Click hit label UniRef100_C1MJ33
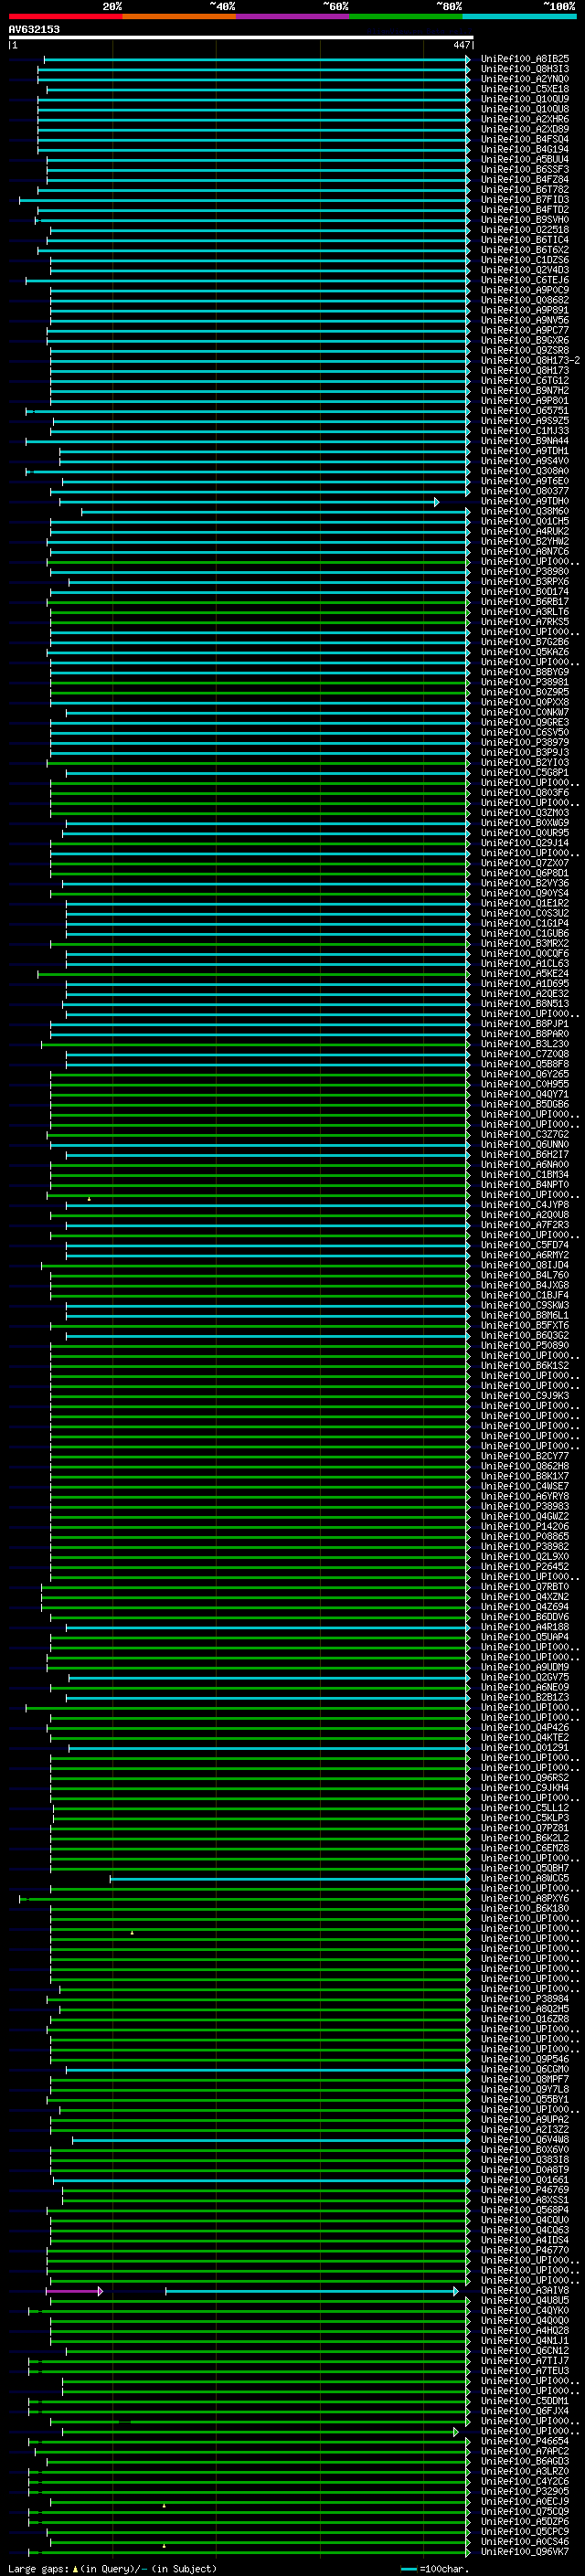Image resolution: width=585 pixels, height=2576 pixels. point(525,431)
